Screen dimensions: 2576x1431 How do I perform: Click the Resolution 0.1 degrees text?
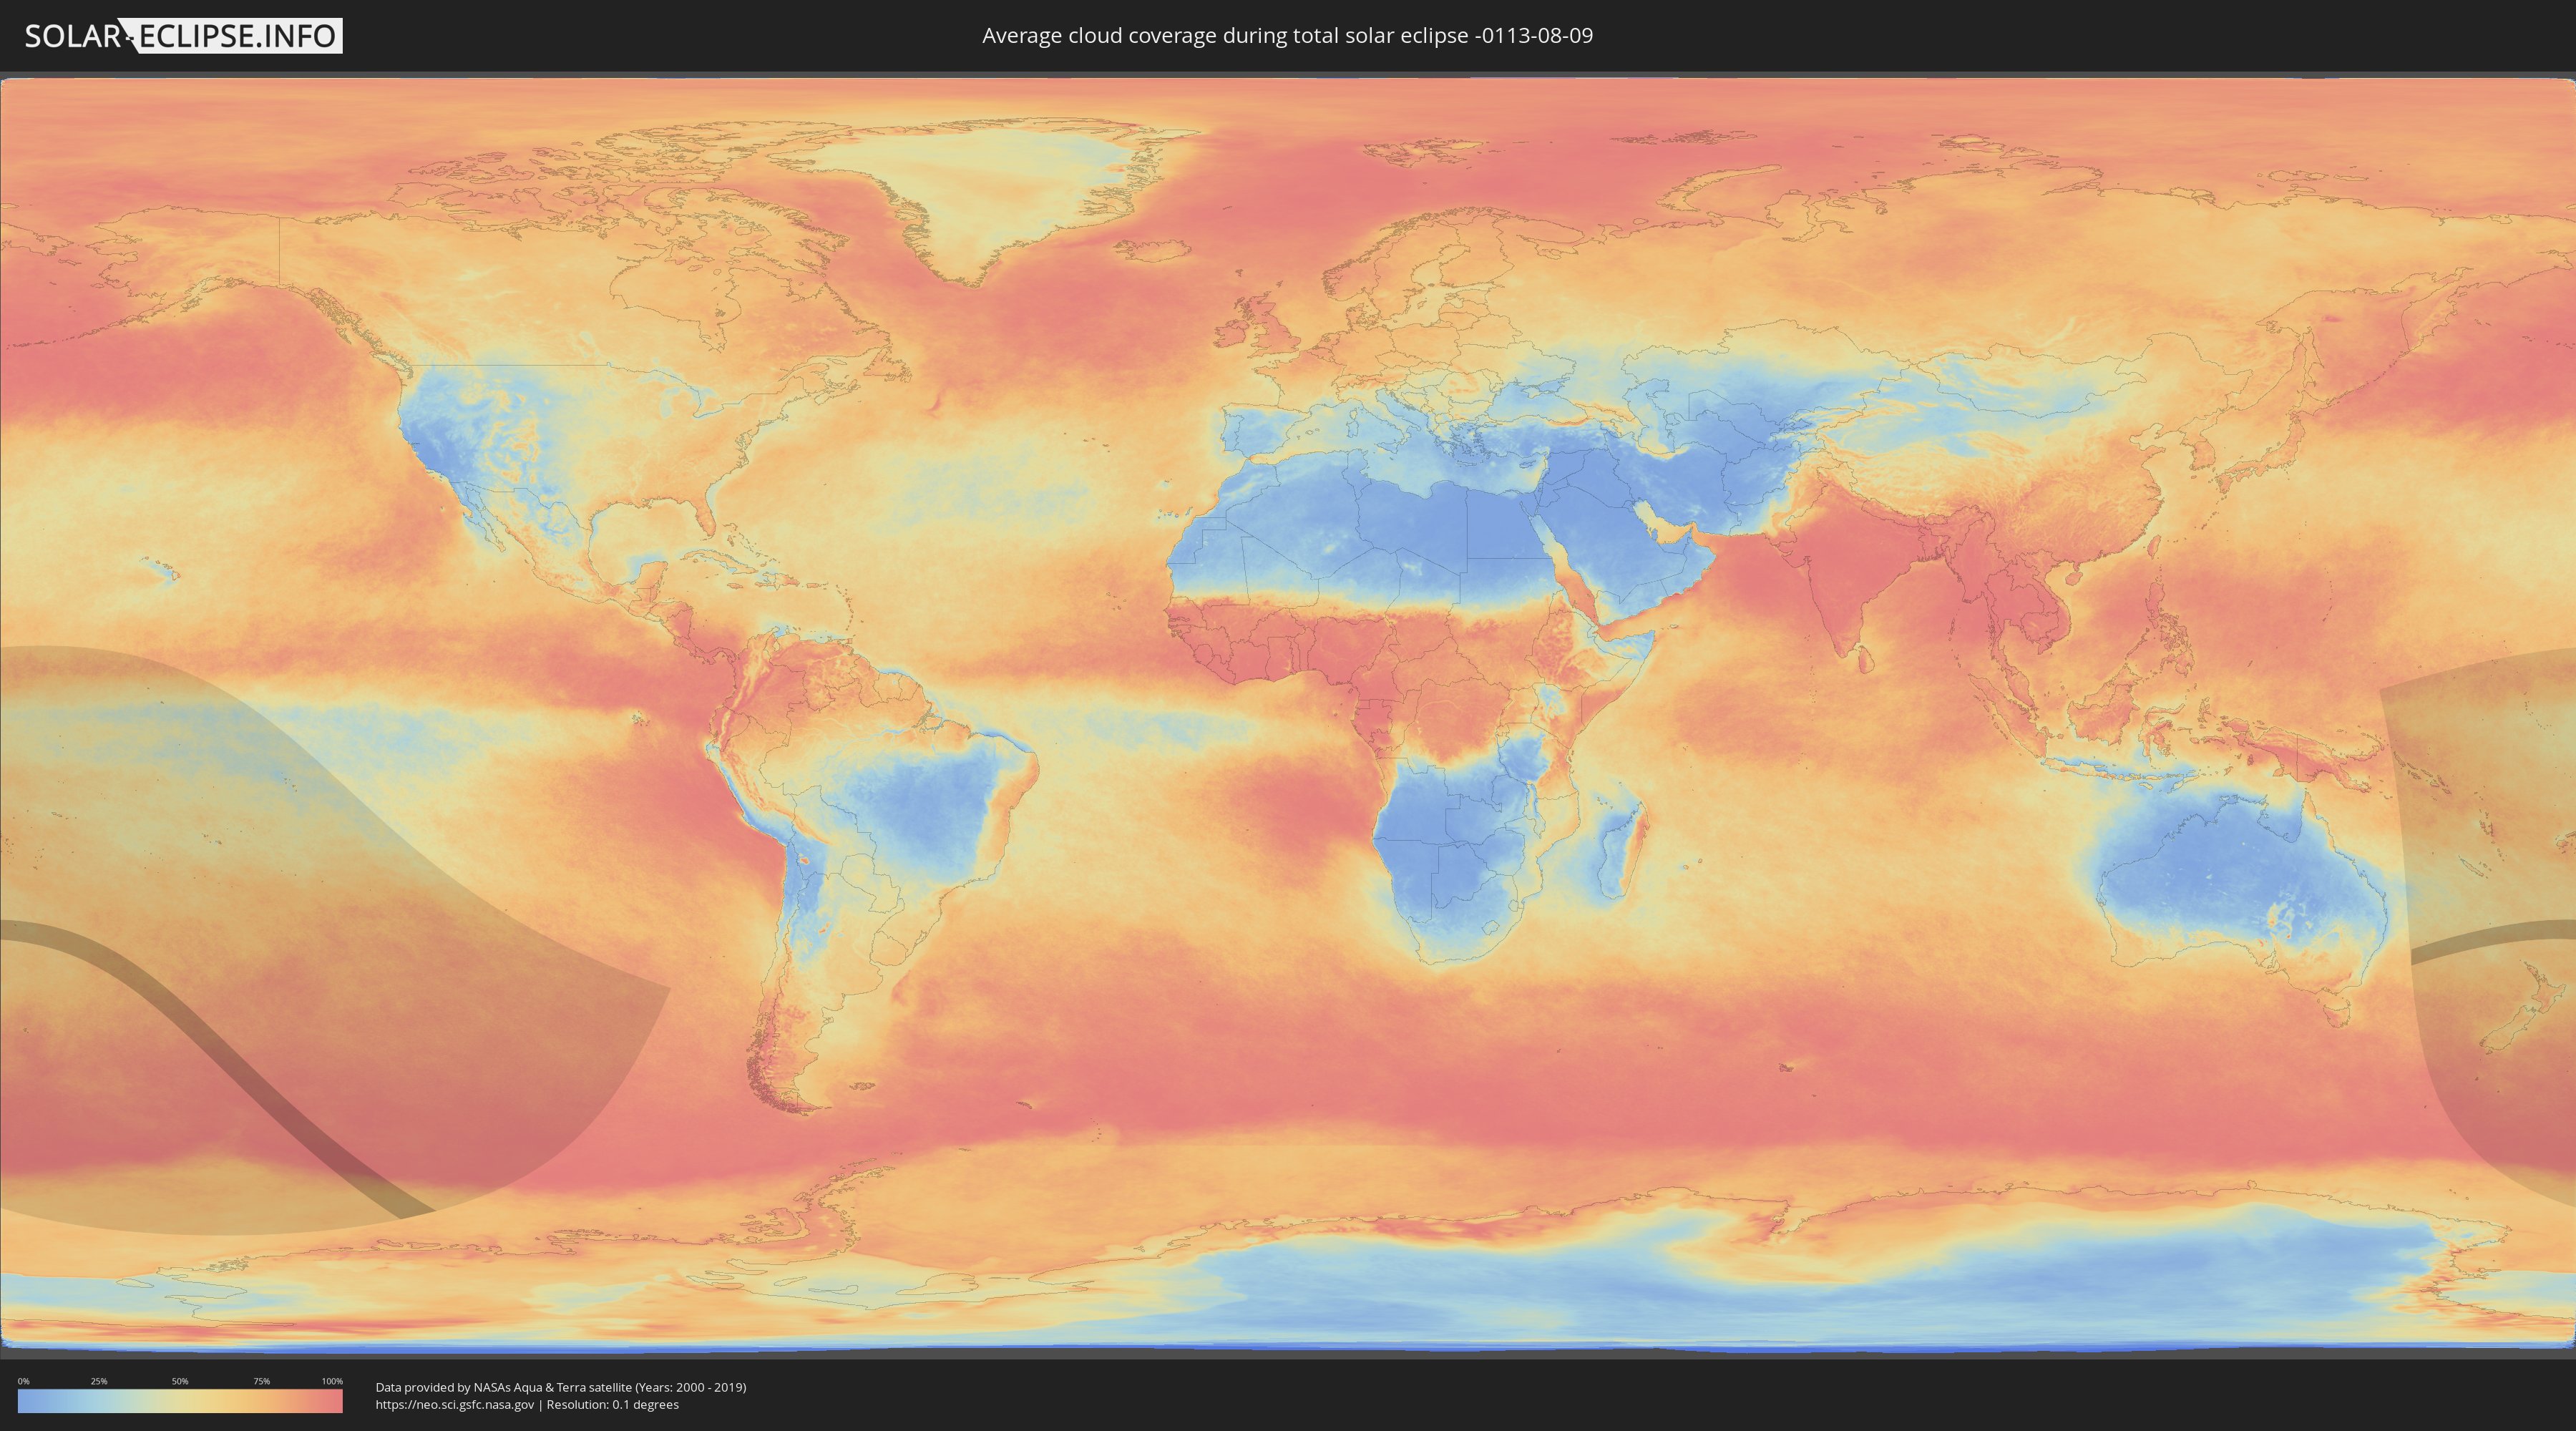[x=612, y=1404]
